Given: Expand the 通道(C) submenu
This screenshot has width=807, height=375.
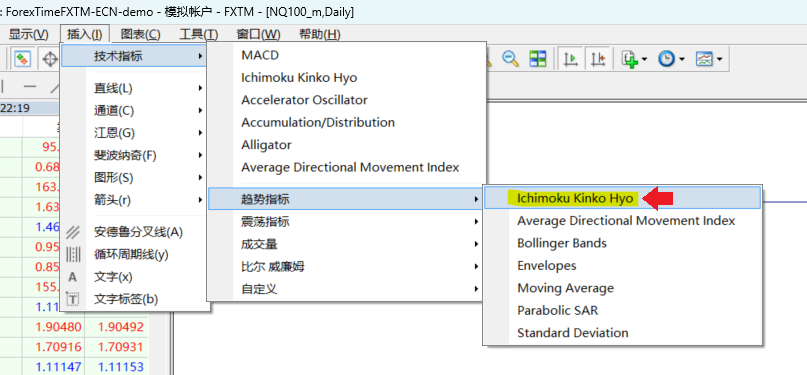Looking at the screenshot, I should pos(134,111).
